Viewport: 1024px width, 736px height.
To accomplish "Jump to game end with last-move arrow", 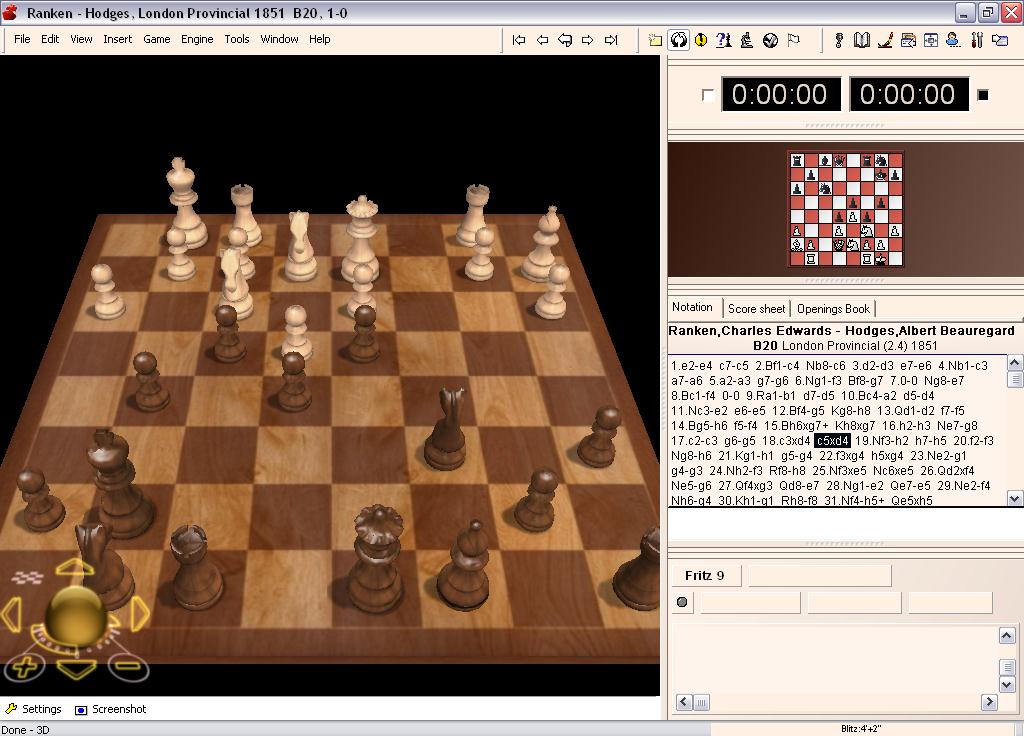I will click(x=611, y=39).
